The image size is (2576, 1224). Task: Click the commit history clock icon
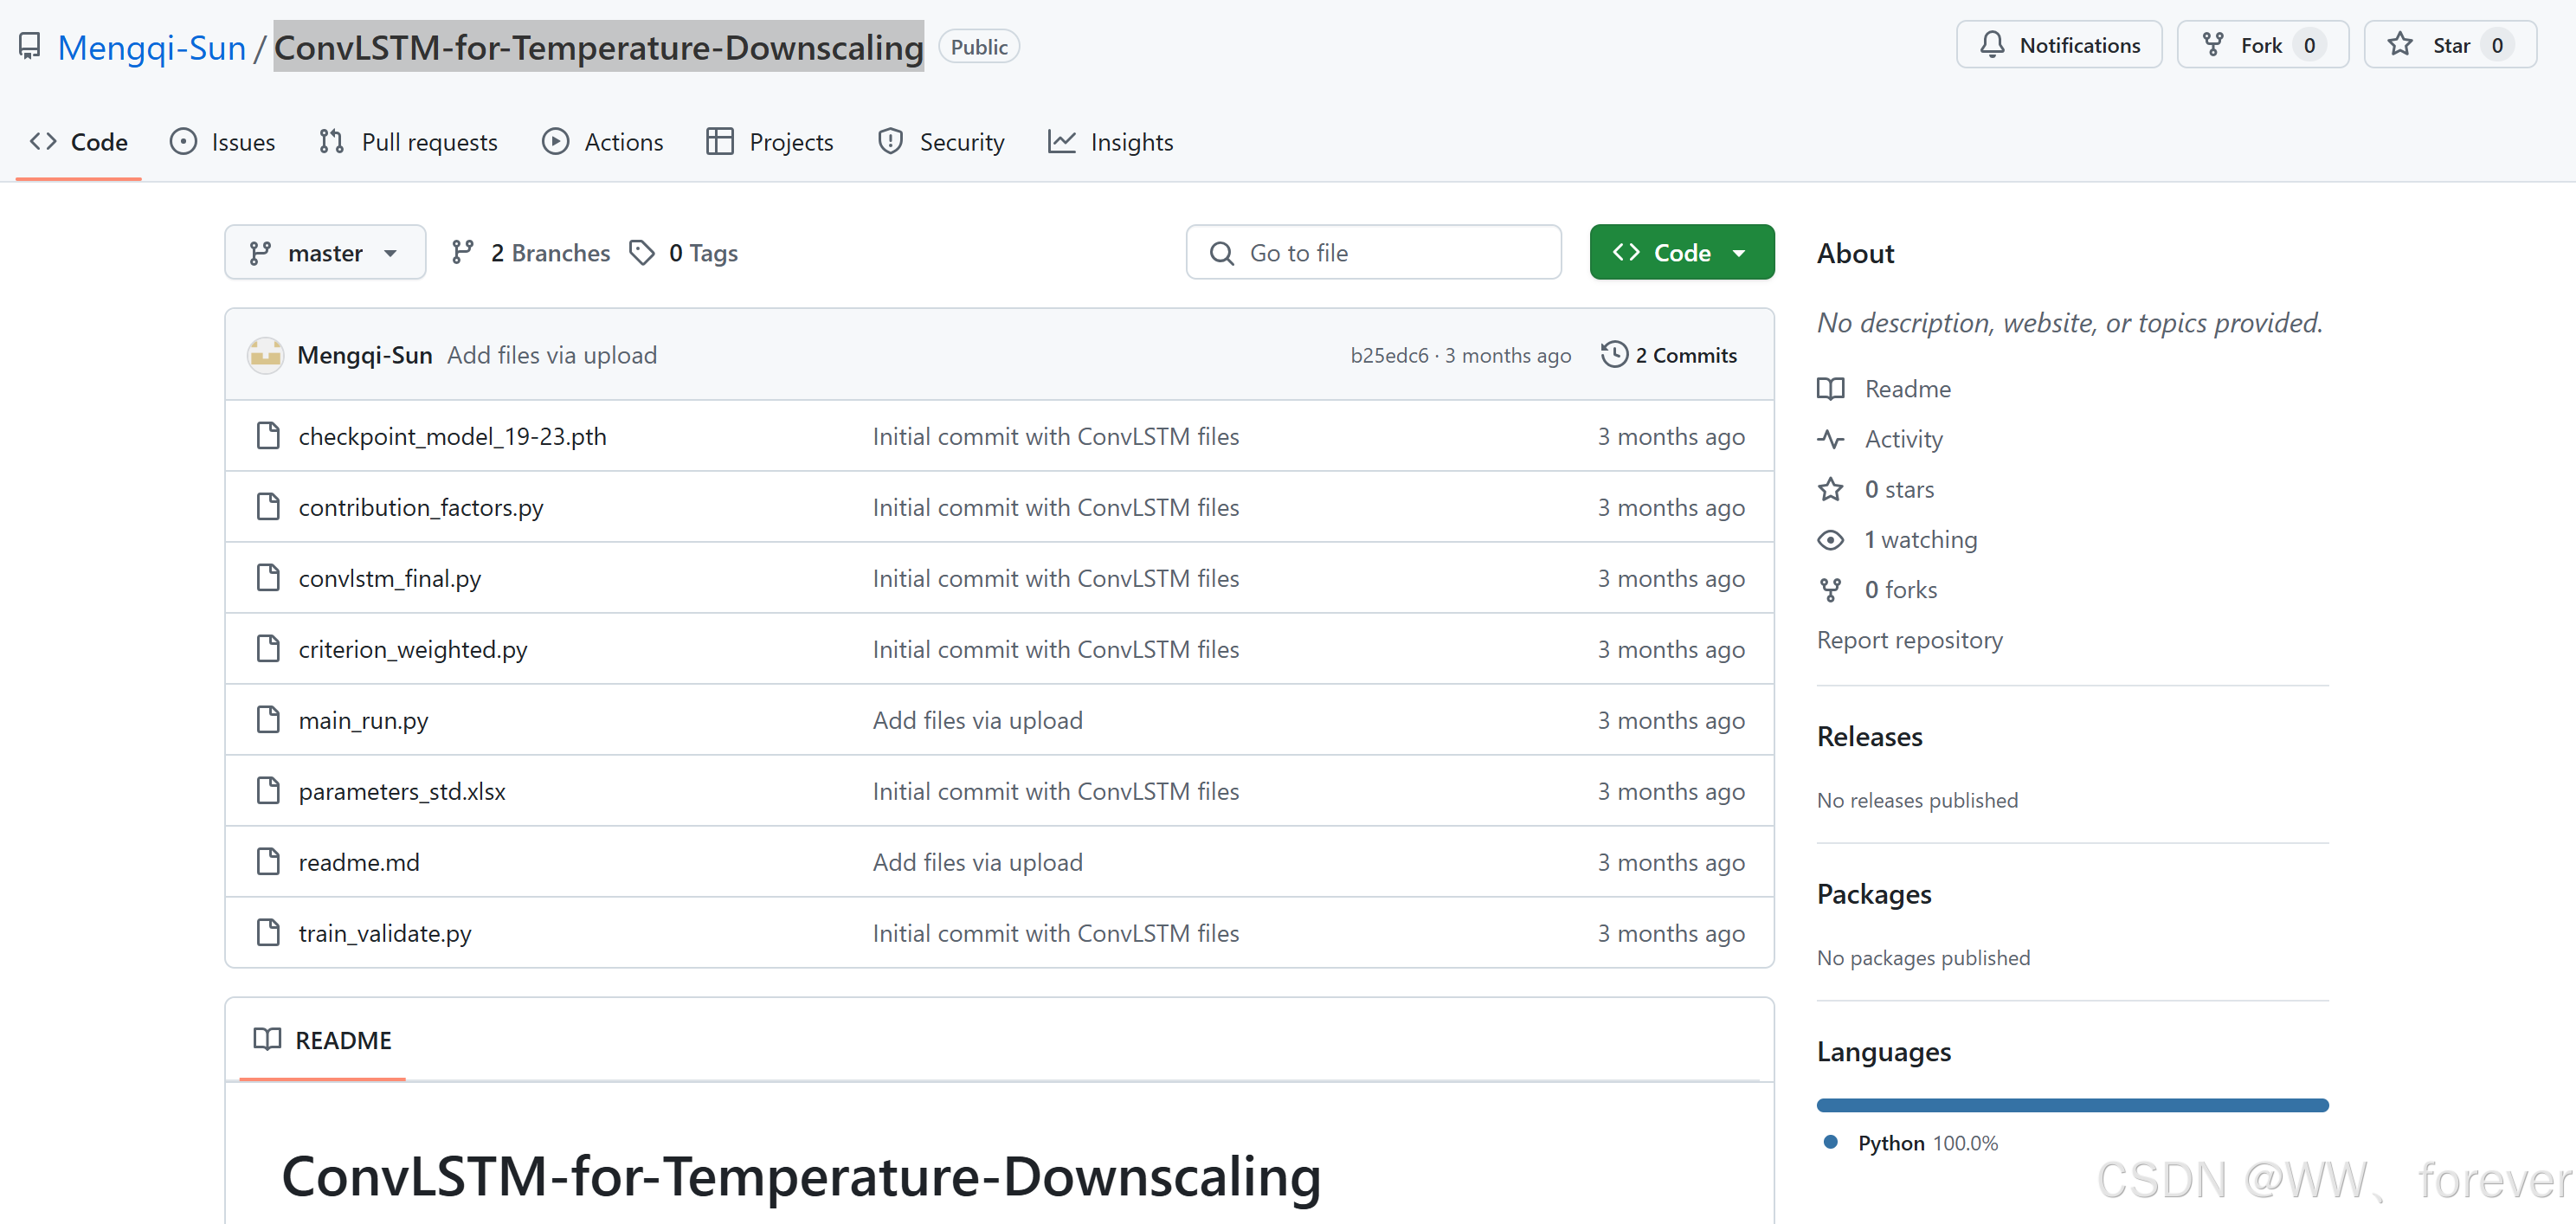click(1614, 355)
